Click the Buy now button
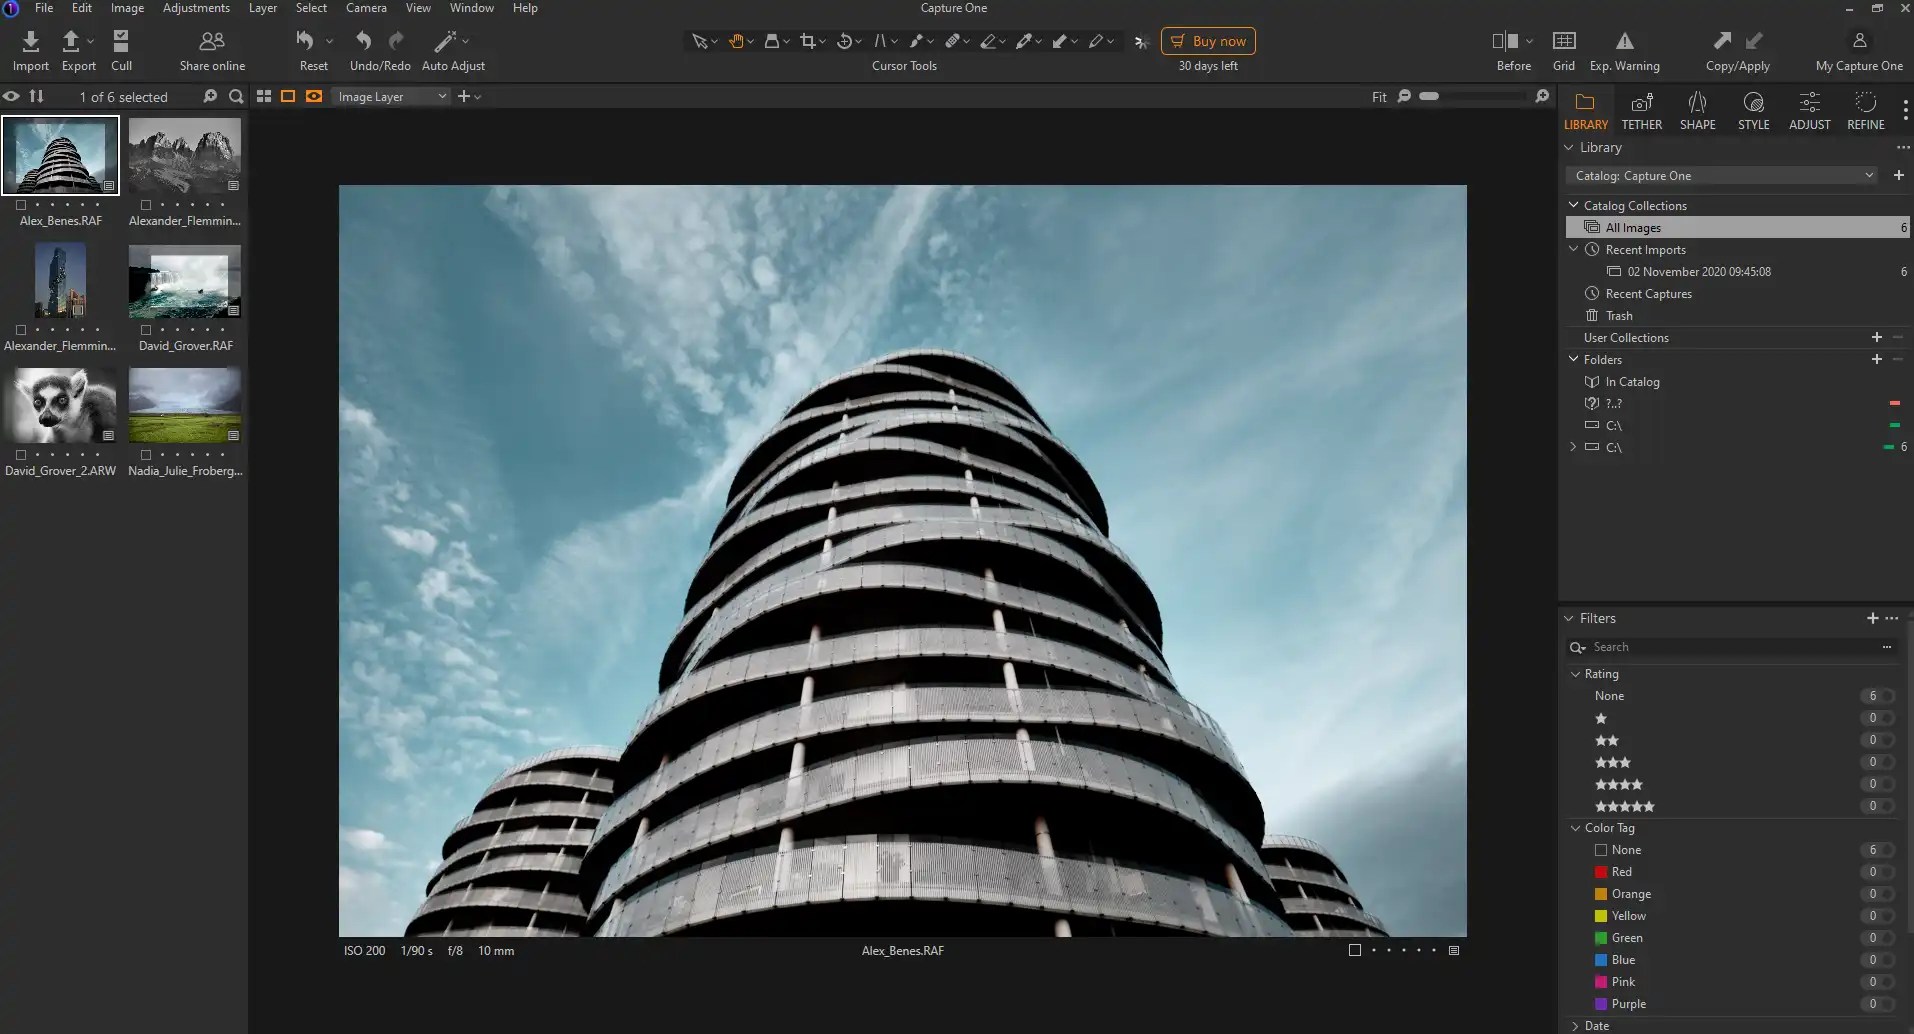Screen dimensions: 1914x1034 tap(1208, 41)
